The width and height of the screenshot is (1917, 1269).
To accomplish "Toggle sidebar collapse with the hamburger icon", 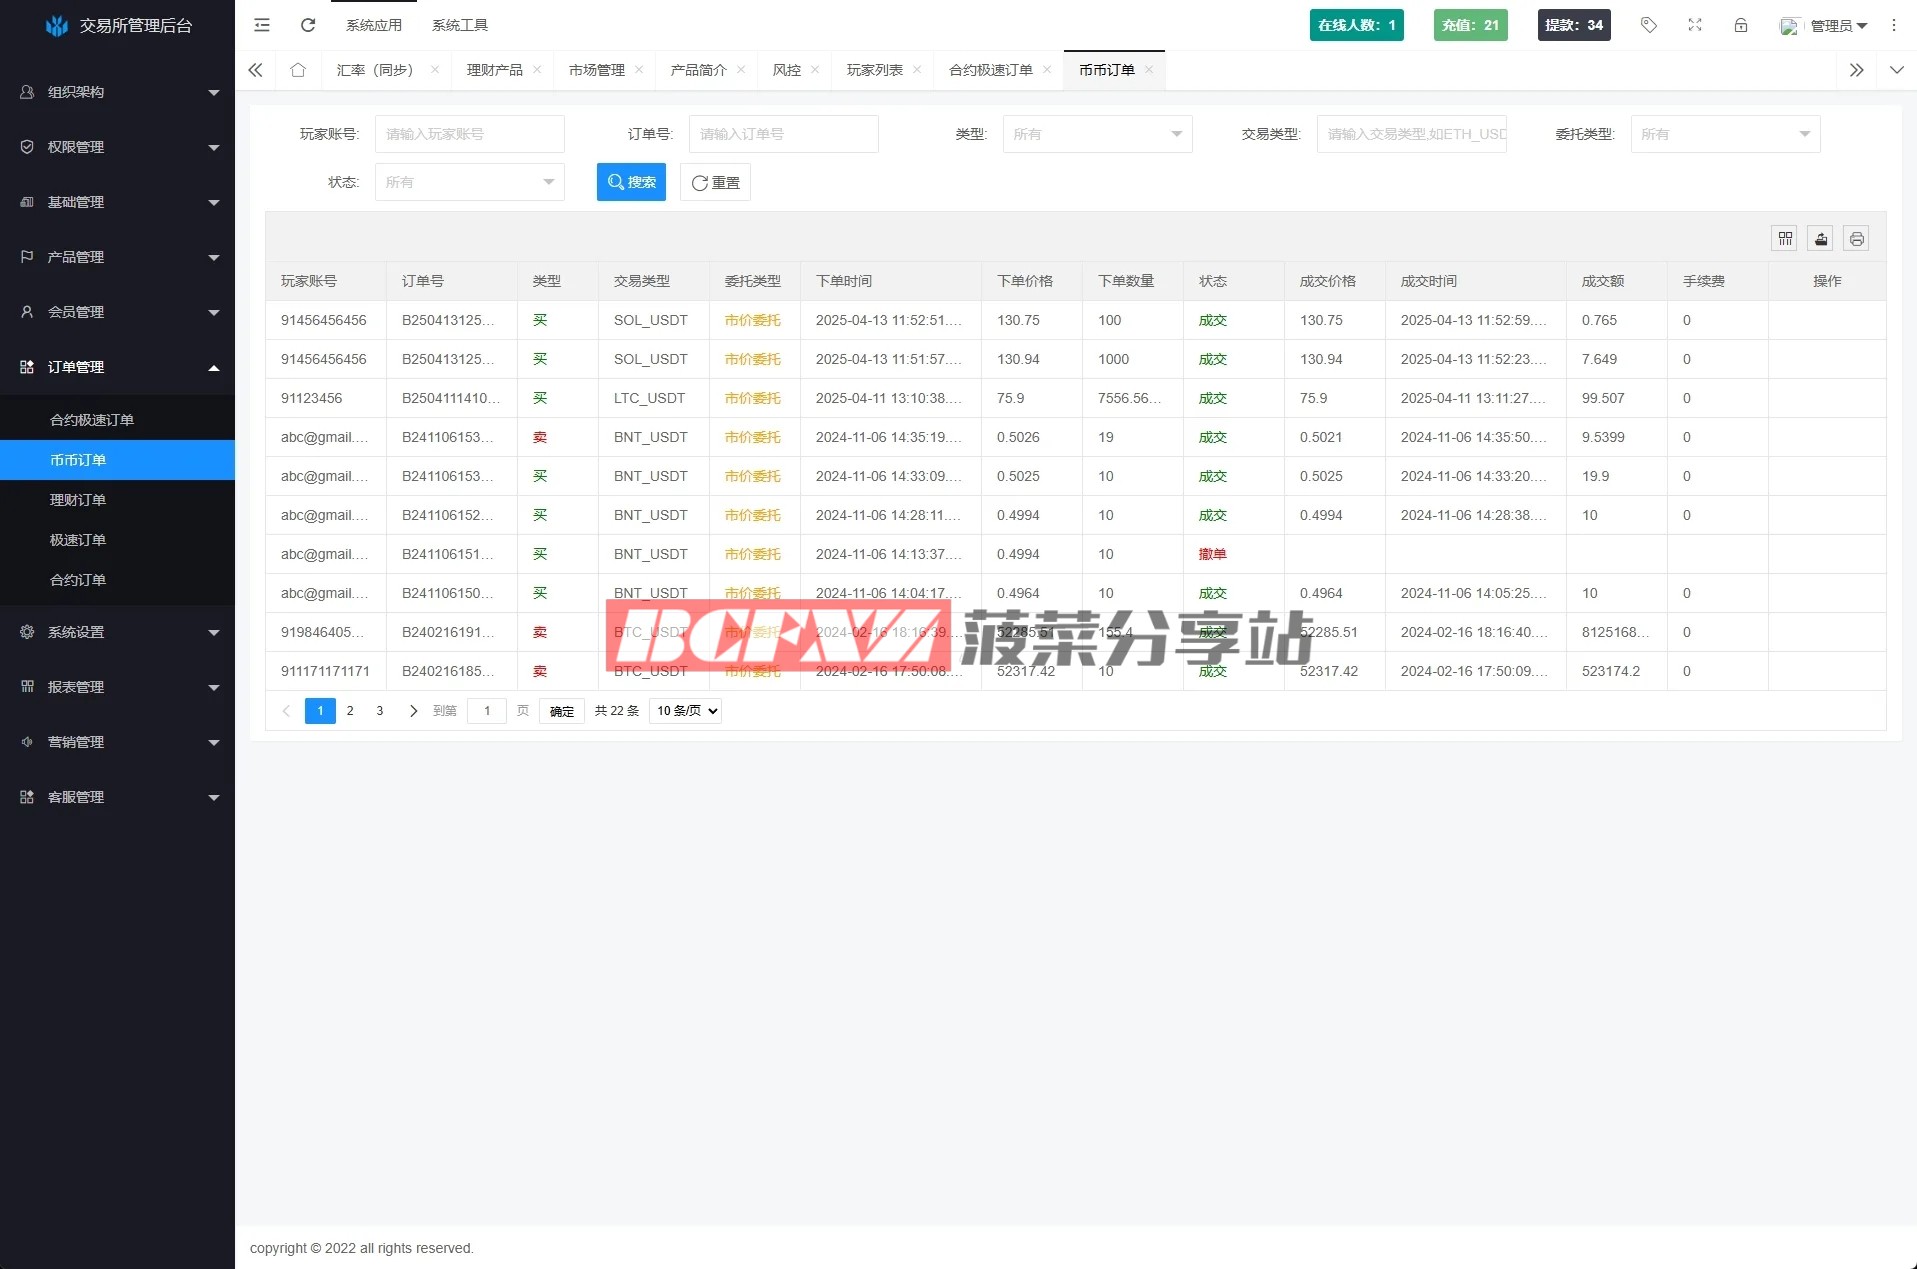I will pos(262,25).
